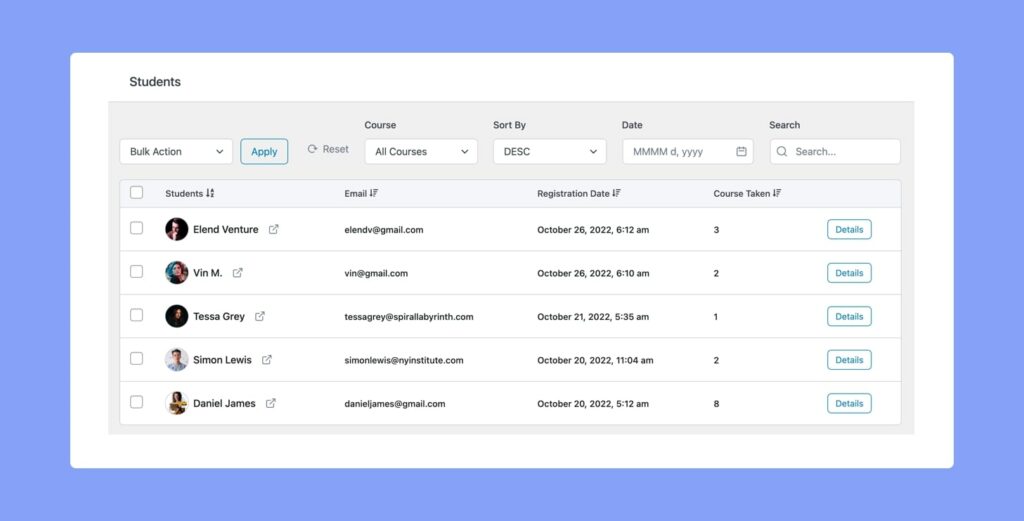The image size is (1024, 521).
Task: Tick the select-all checkbox in table header
Action: coord(137,193)
